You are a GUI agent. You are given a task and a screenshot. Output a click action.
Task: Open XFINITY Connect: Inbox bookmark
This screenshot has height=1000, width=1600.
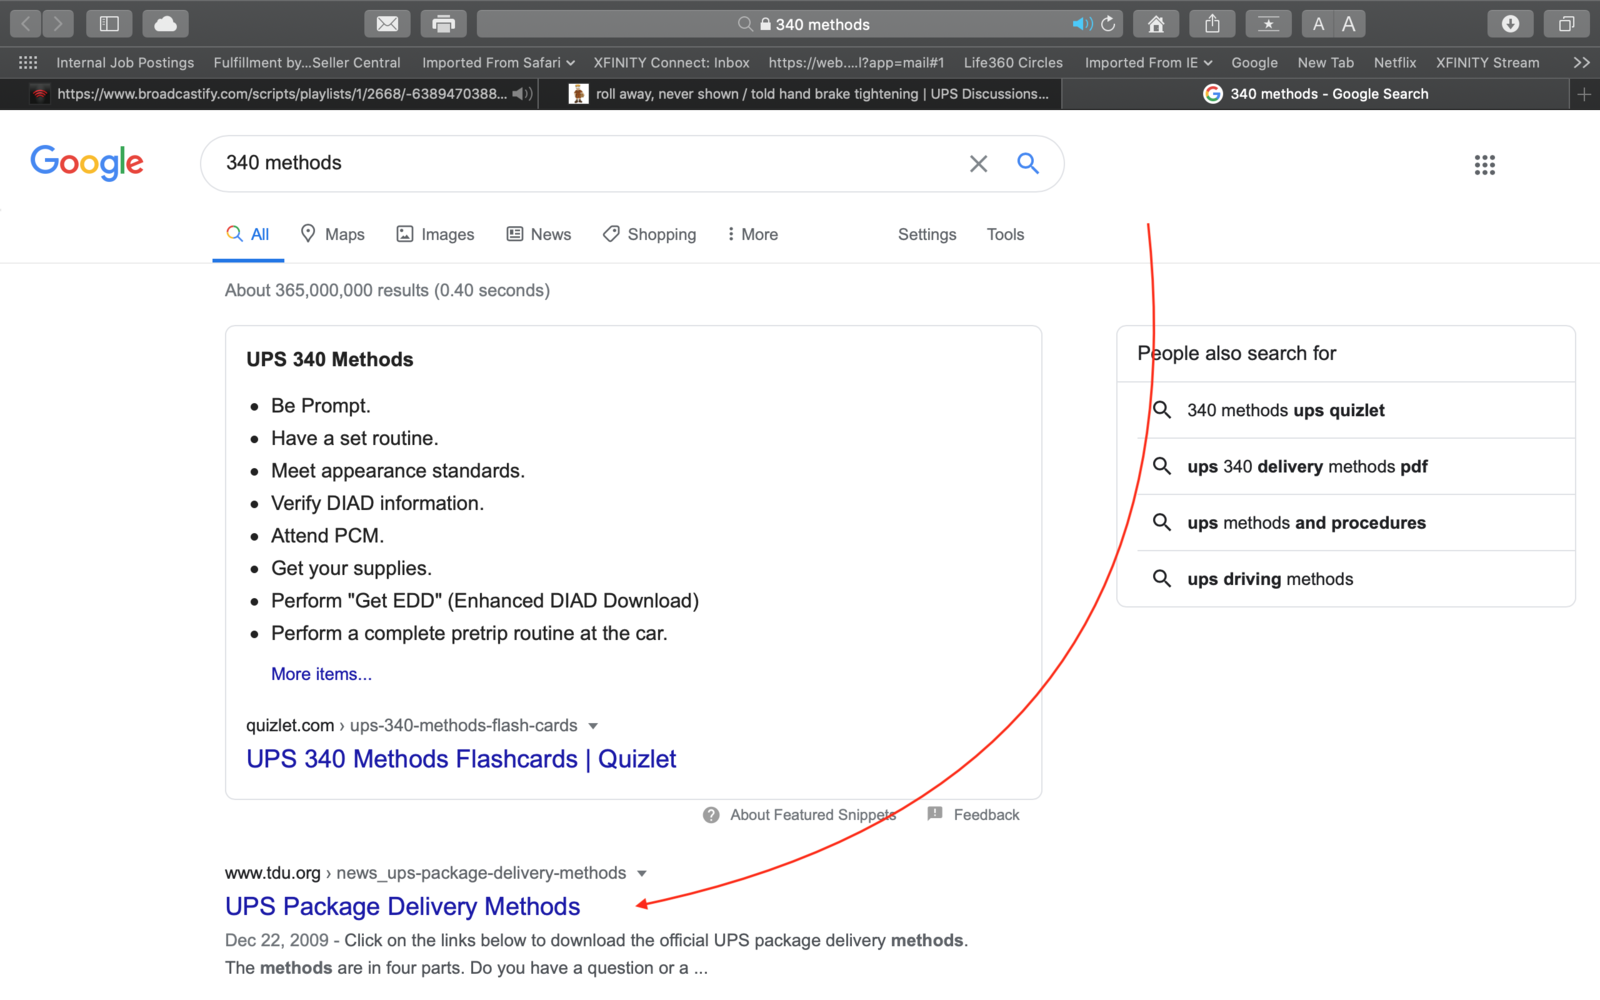pos(671,62)
